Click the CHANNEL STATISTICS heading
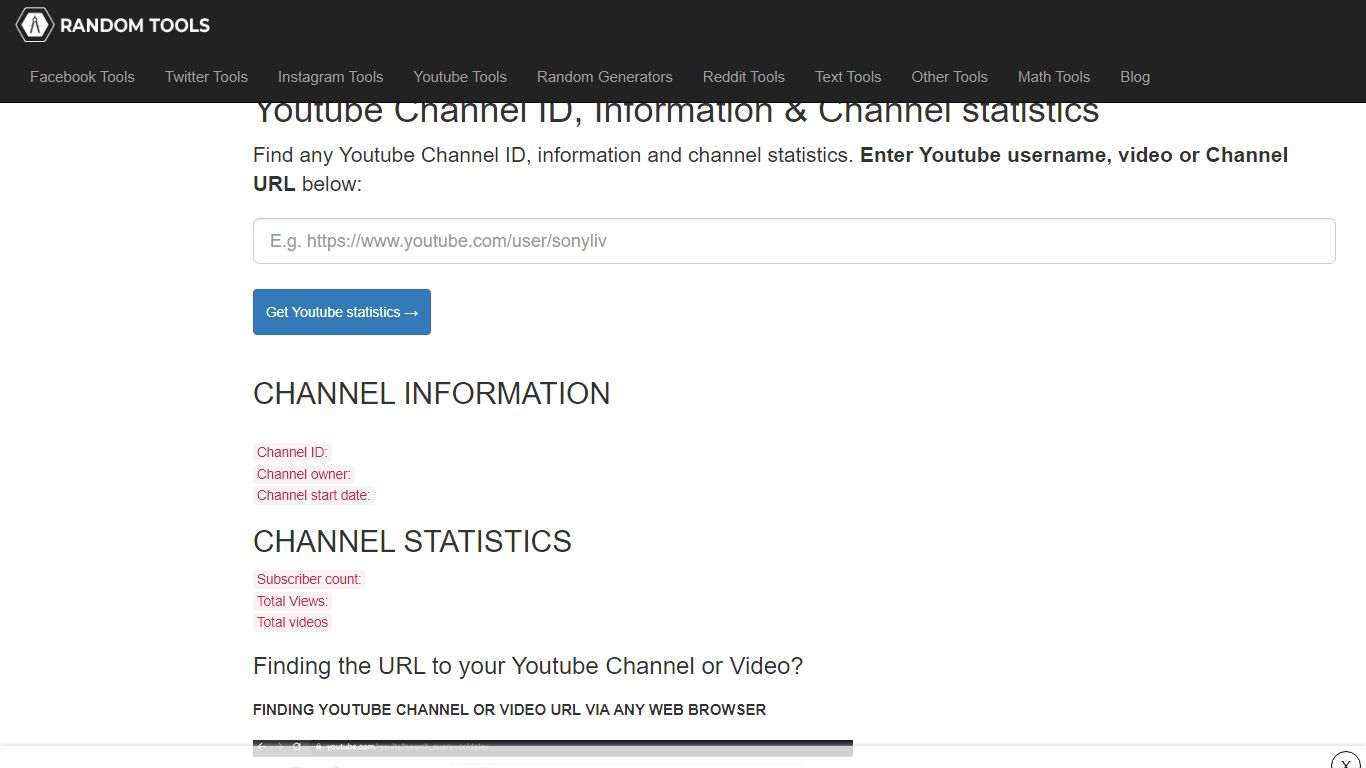The width and height of the screenshot is (1366, 768). pyautogui.click(x=412, y=542)
